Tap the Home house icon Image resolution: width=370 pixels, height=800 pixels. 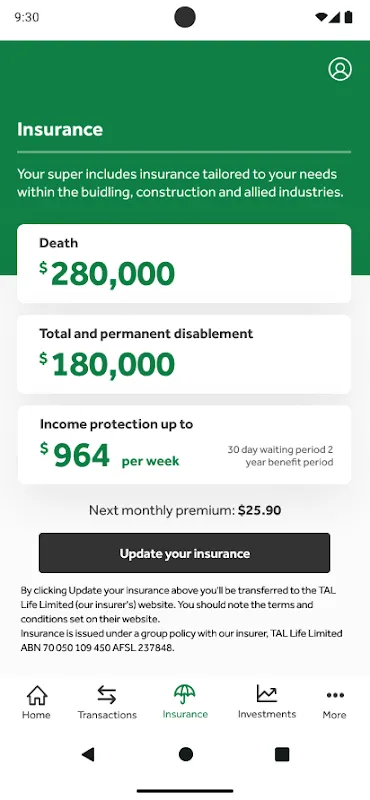pos(37,694)
